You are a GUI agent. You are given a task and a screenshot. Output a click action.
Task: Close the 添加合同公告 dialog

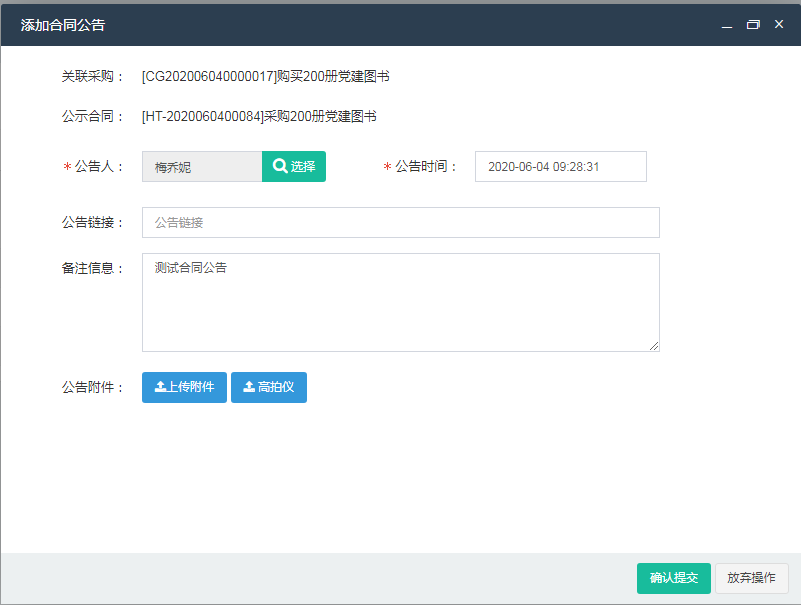[779, 24]
